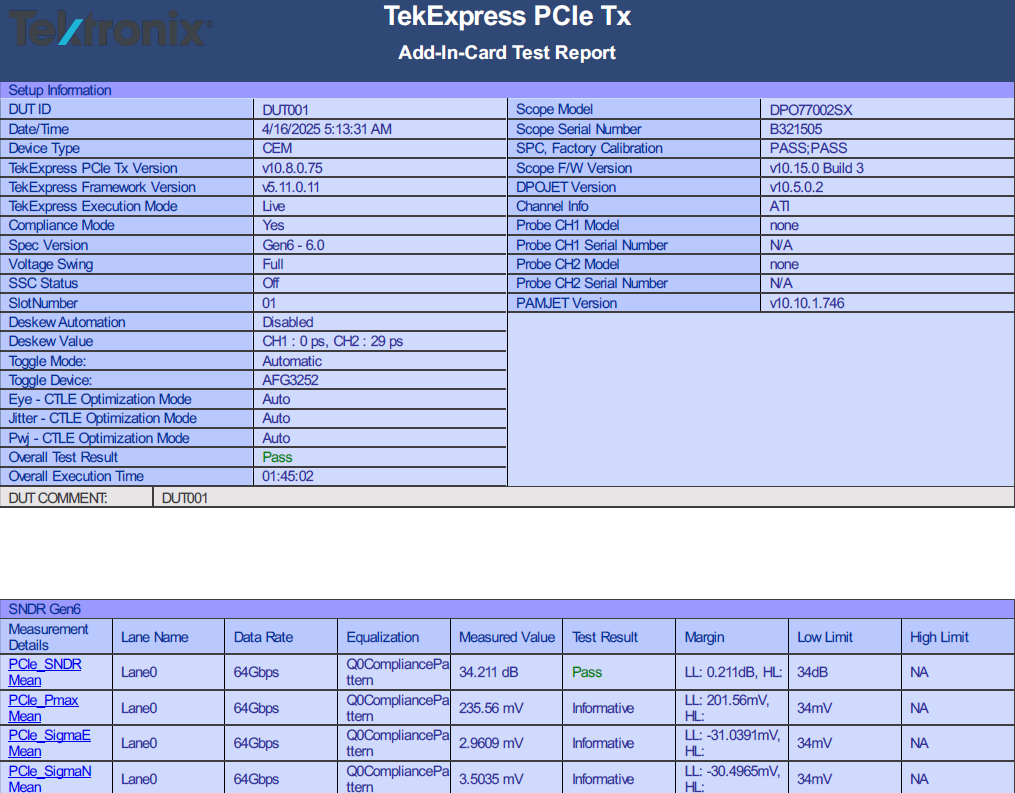Select measured value '3.5035 mV'
Viewport: 1015px width, 793px height.
pos(491,779)
